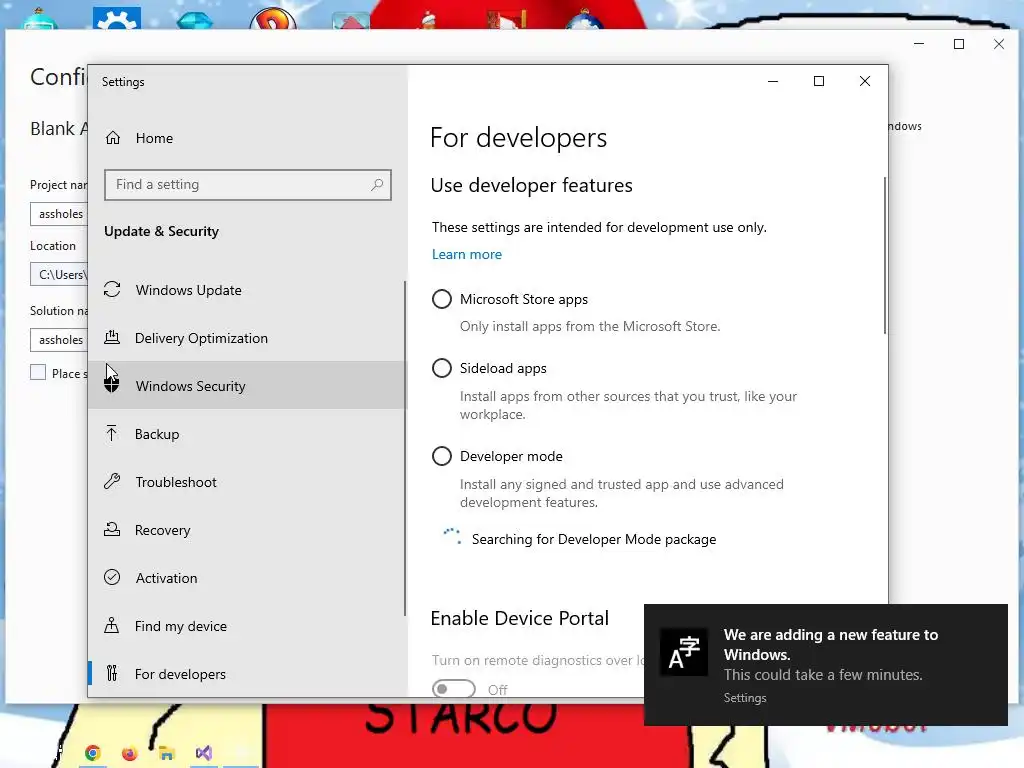Focus the Find a setting search box
The width and height of the screenshot is (1024, 768).
pos(248,185)
